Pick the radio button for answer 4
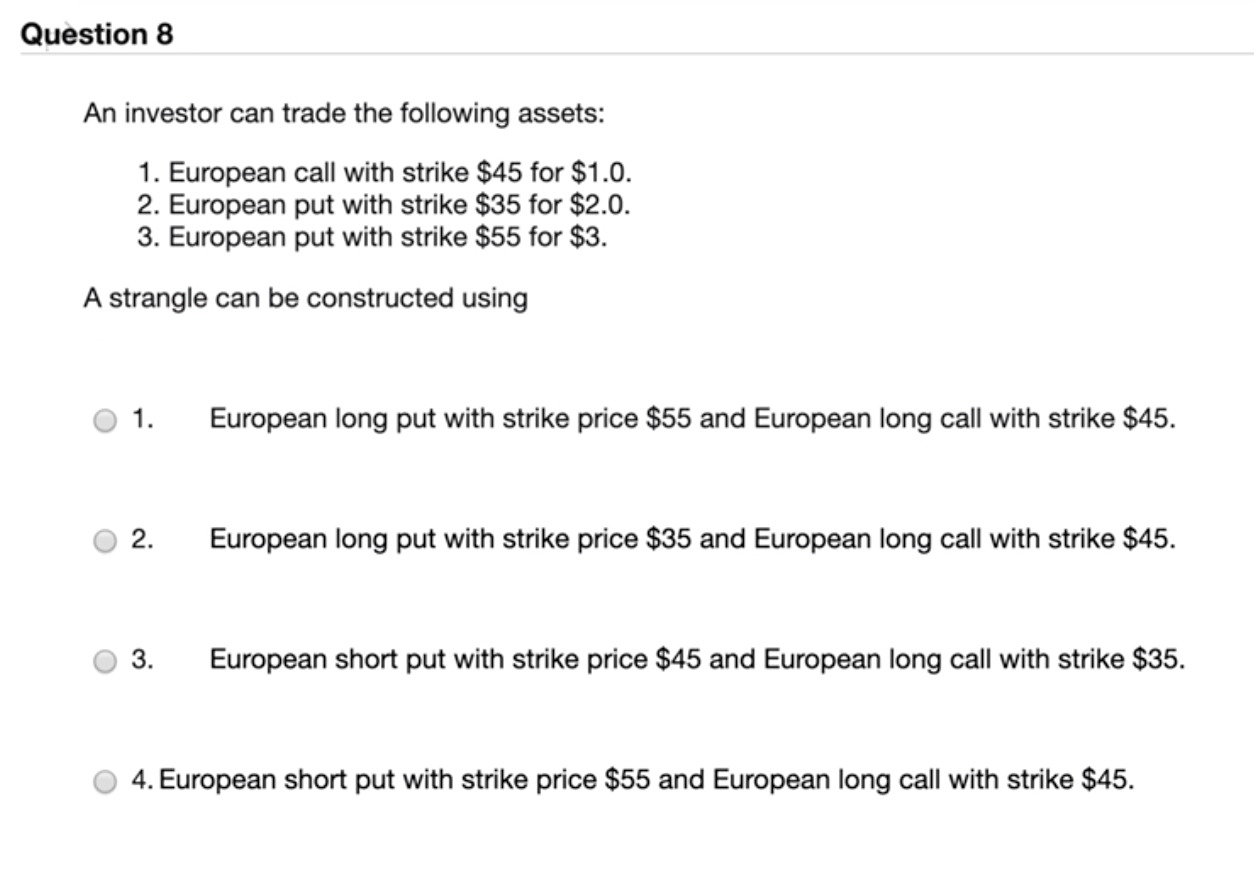This screenshot has width=1254, height=876. point(105,781)
